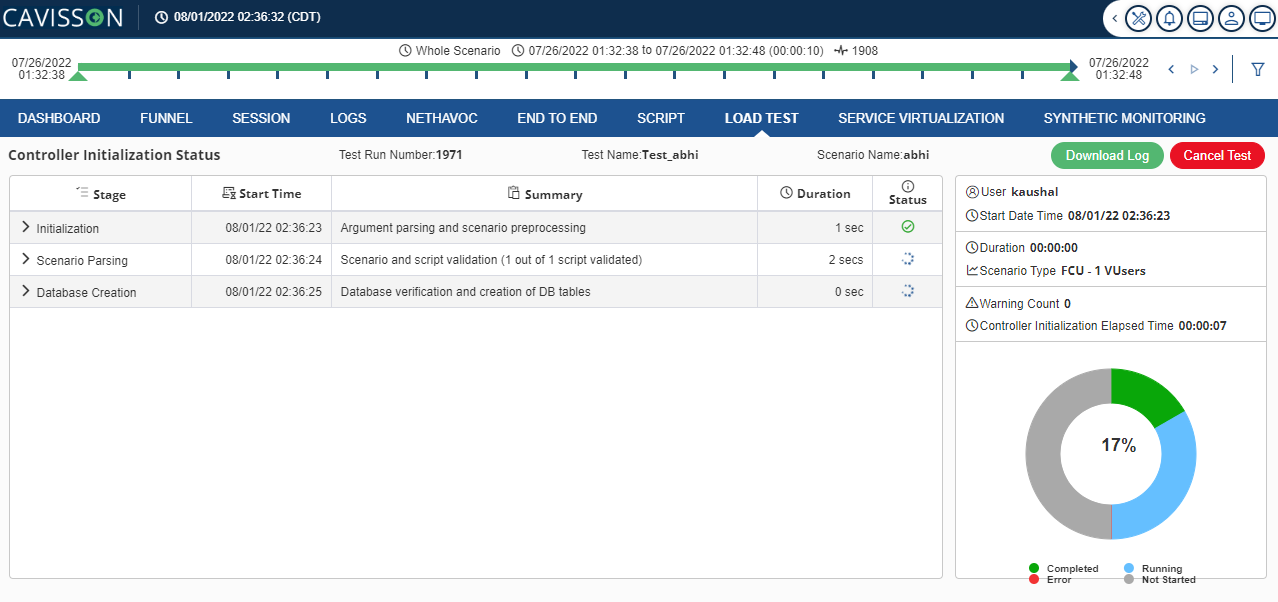This screenshot has width=1278, height=602.
Task: Go to next time window arrow
Action: (1215, 69)
